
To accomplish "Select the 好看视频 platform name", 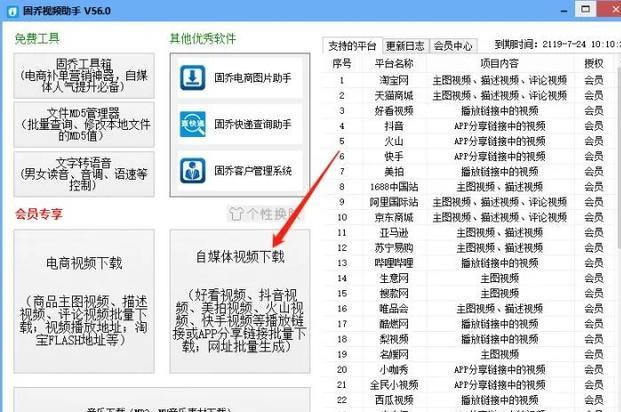I will click(394, 111).
